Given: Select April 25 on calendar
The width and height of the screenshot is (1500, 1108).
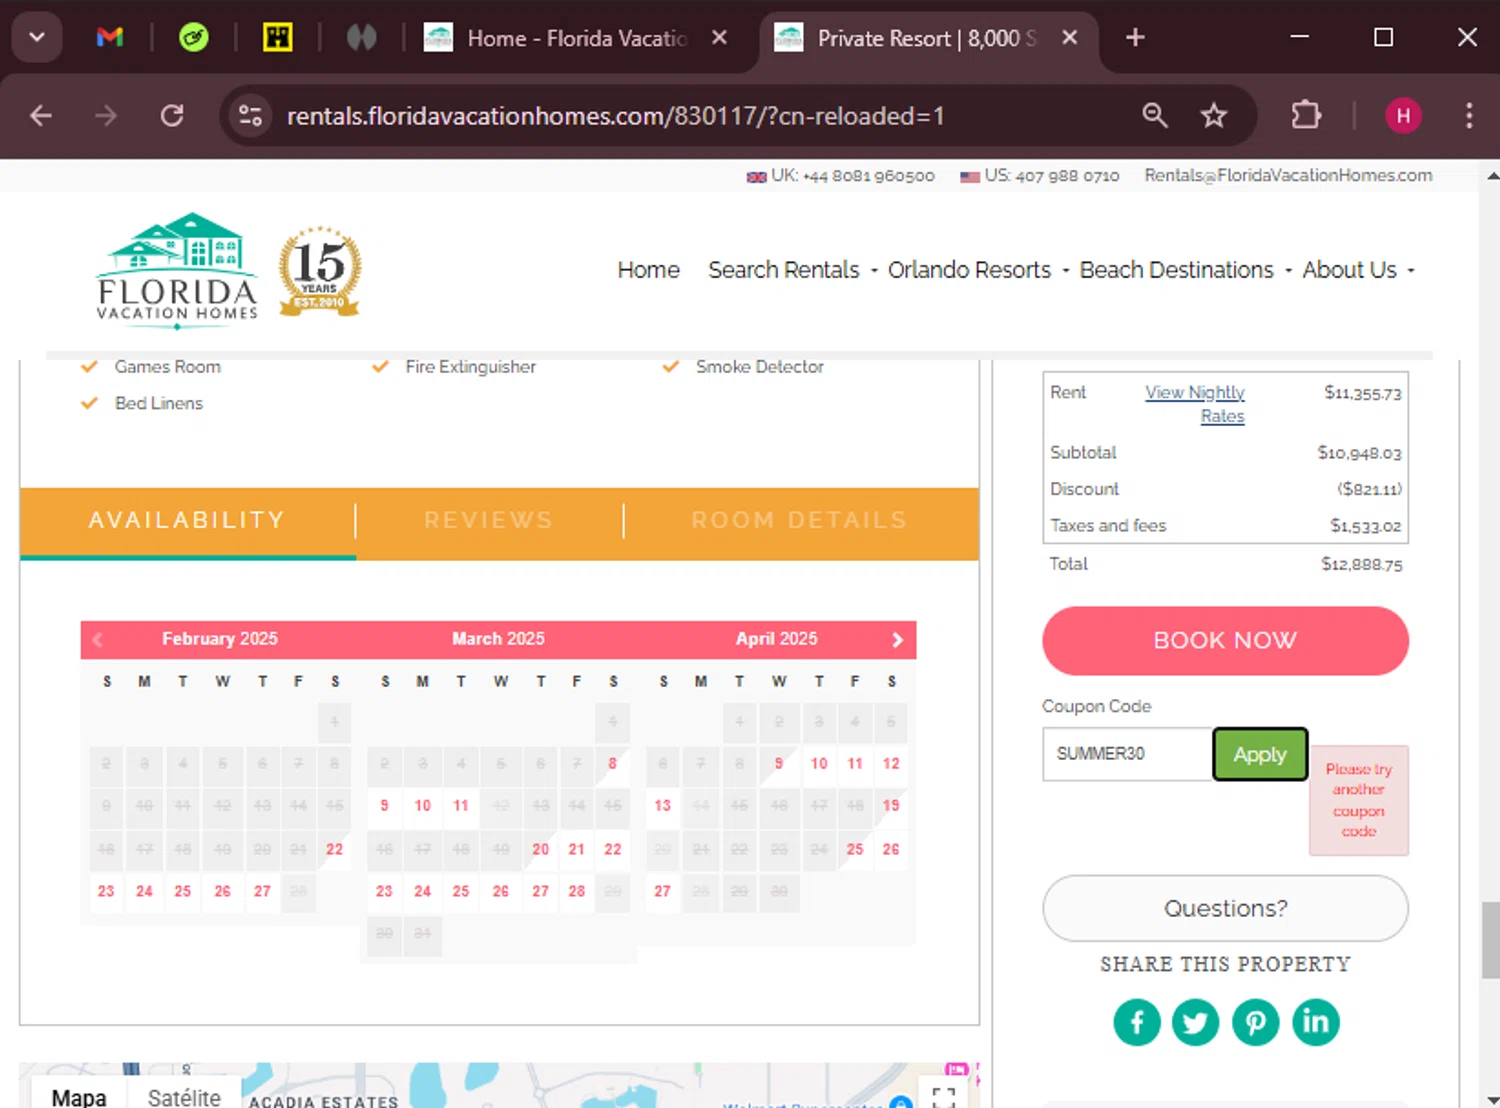Looking at the screenshot, I should click(855, 849).
